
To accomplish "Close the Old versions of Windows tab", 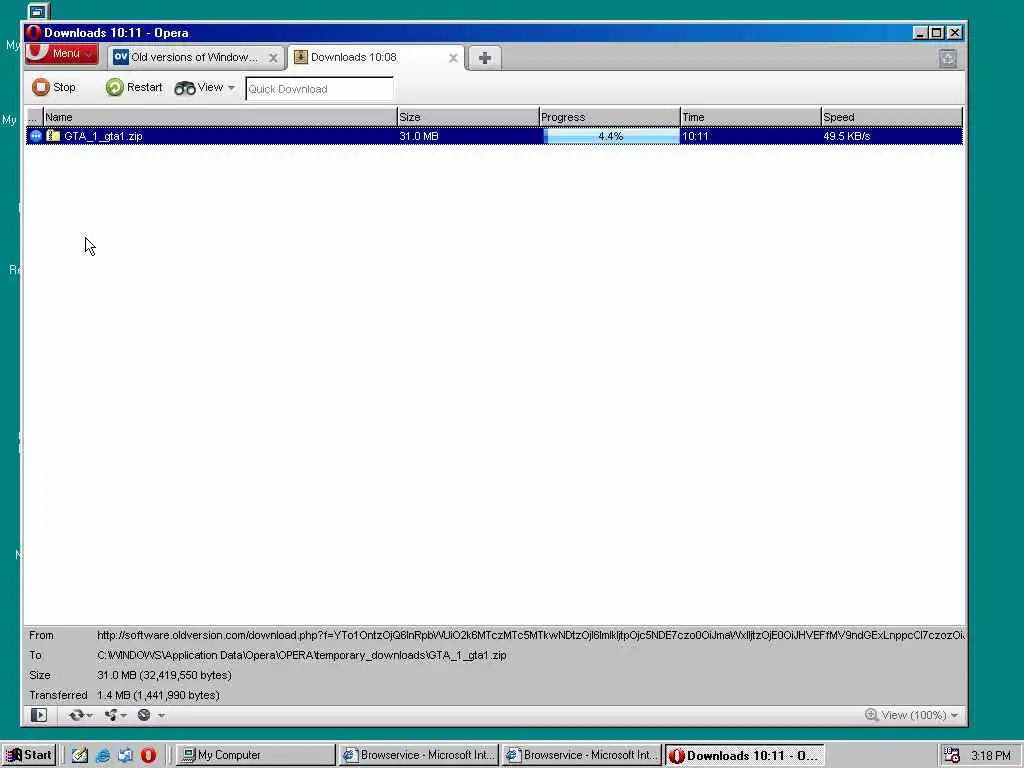I will [273, 58].
